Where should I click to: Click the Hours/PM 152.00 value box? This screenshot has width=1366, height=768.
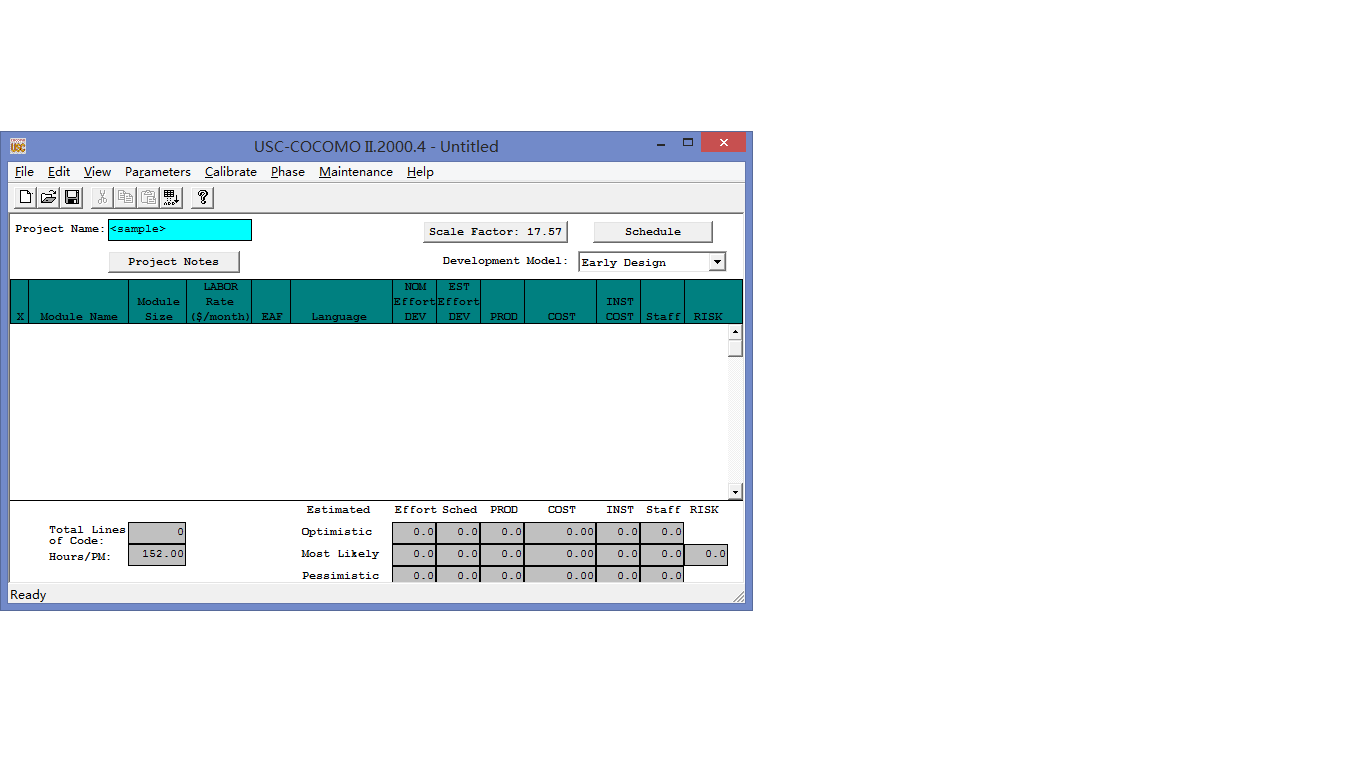coord(157,554)
